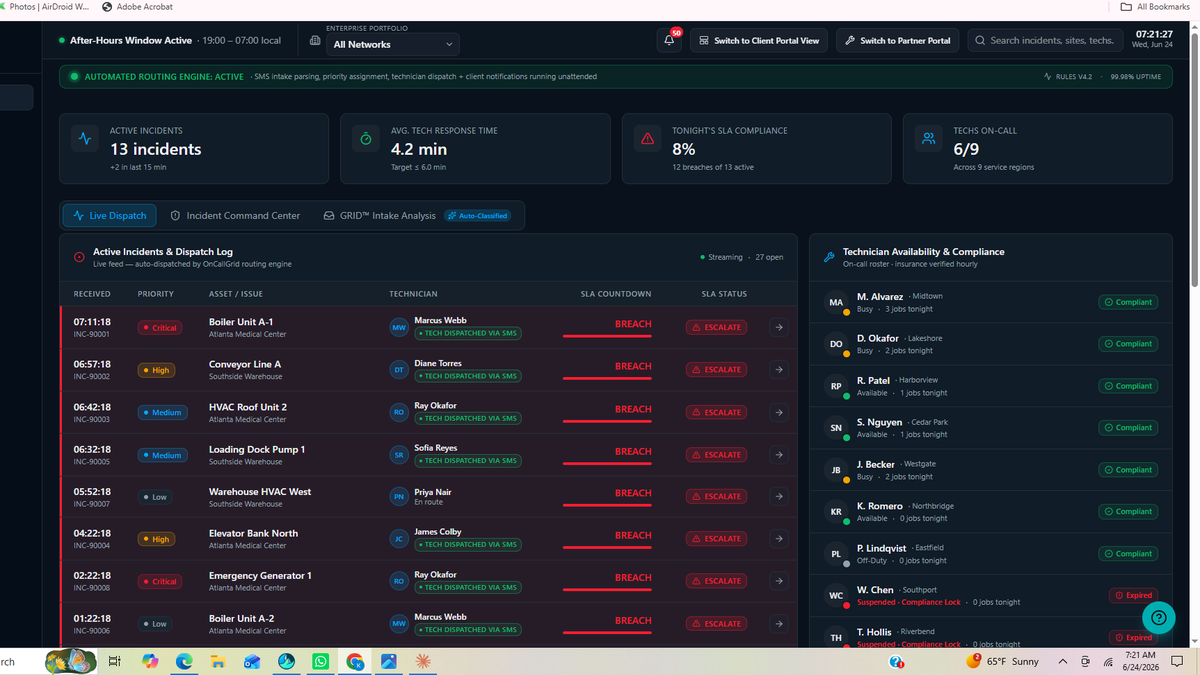The height and width of the screenshot is (675, 1200).
Task: Open incident INC-90004 details arrow
Action: (x=779, y=539)
